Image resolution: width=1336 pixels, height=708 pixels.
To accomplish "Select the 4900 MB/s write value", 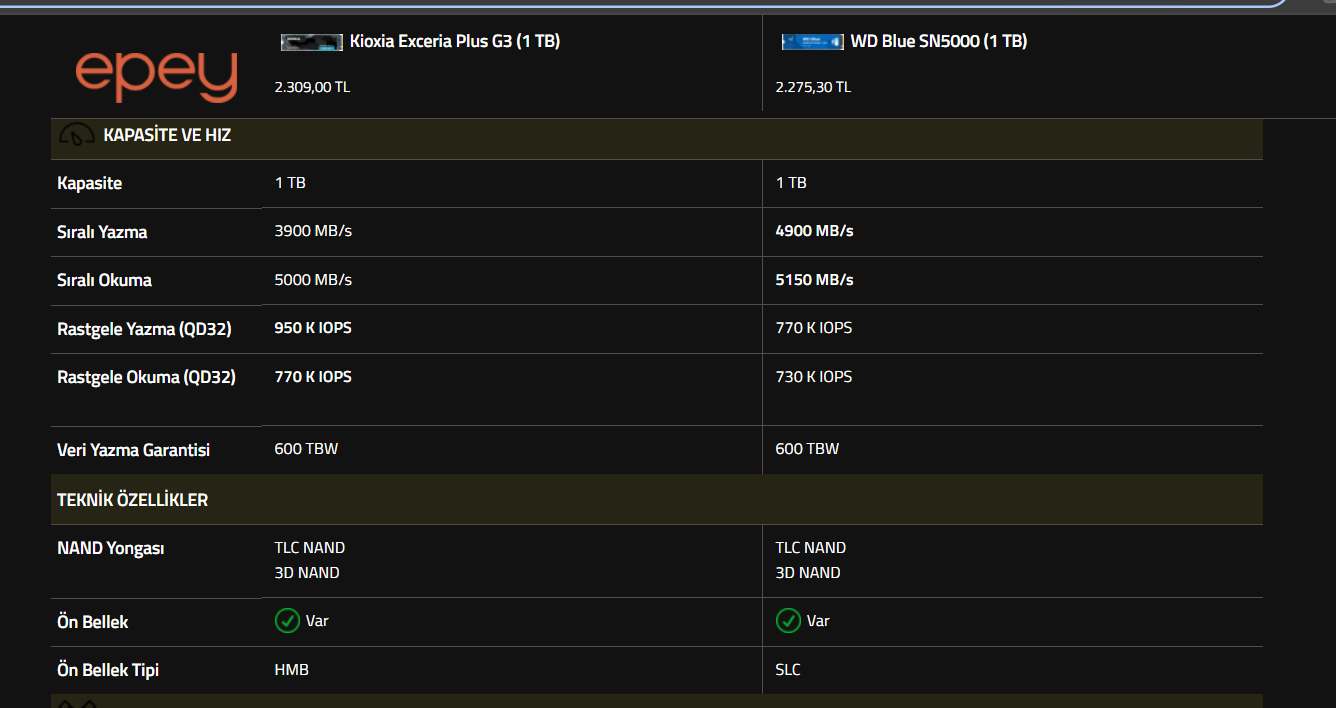I will pyautogui.click(x=814, y=231).
